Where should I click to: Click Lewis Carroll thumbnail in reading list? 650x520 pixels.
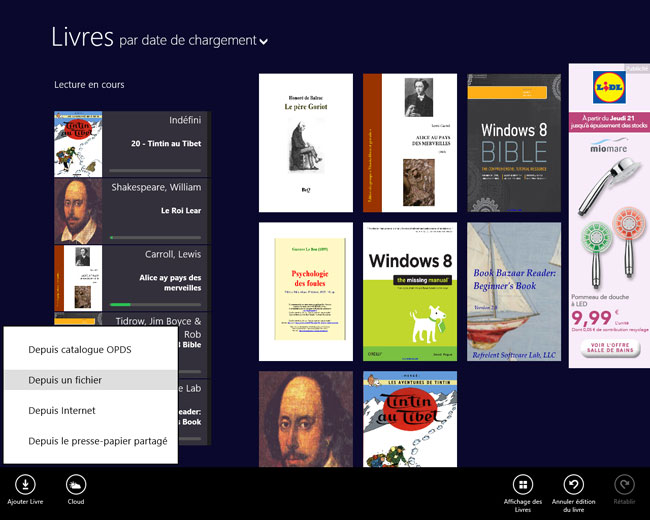(x=78, y=278)
